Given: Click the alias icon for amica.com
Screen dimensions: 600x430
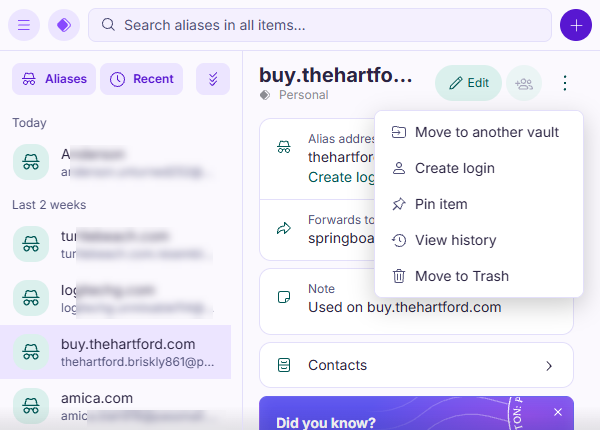Looking at the screenshot, I should point(31,406).
